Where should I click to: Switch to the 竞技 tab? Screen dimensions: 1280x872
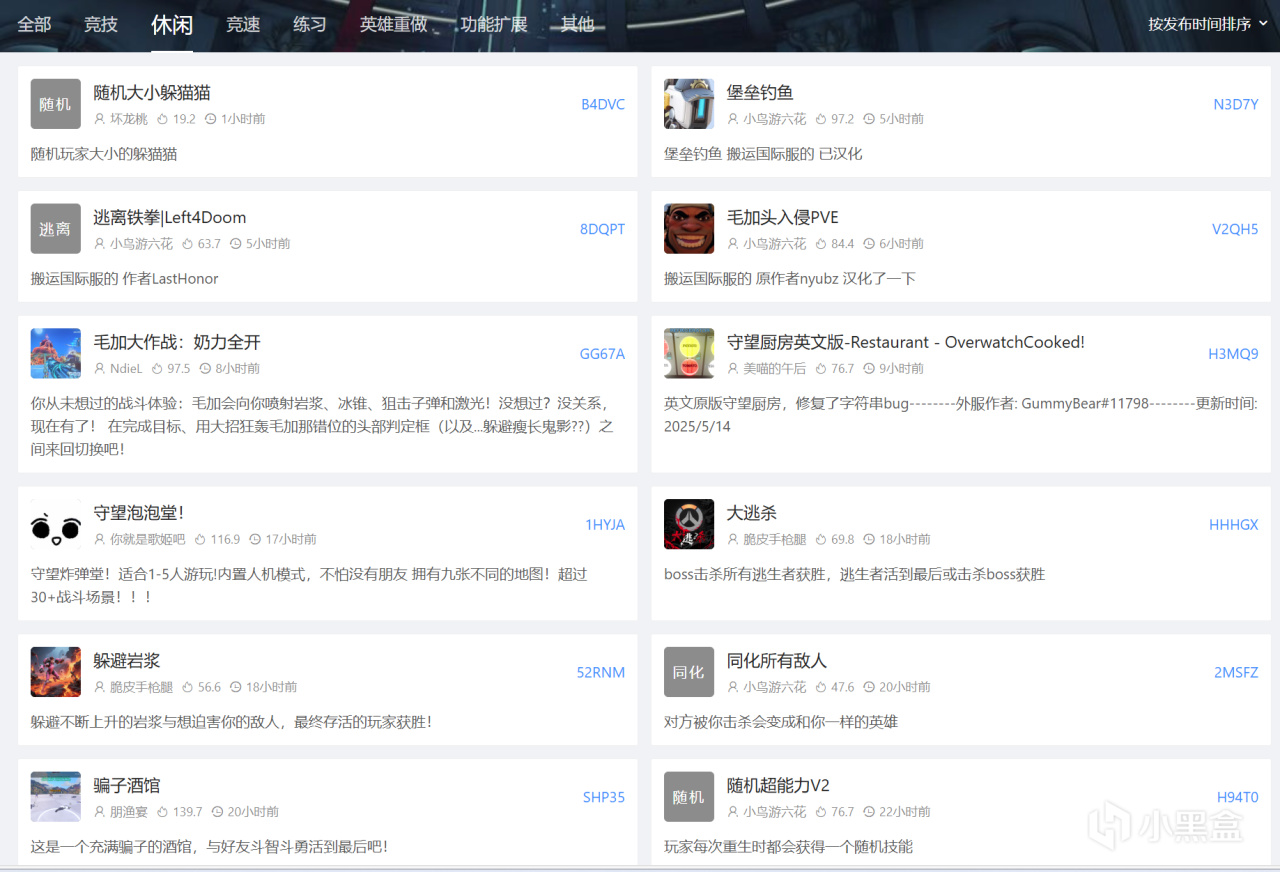coord(101,24)
